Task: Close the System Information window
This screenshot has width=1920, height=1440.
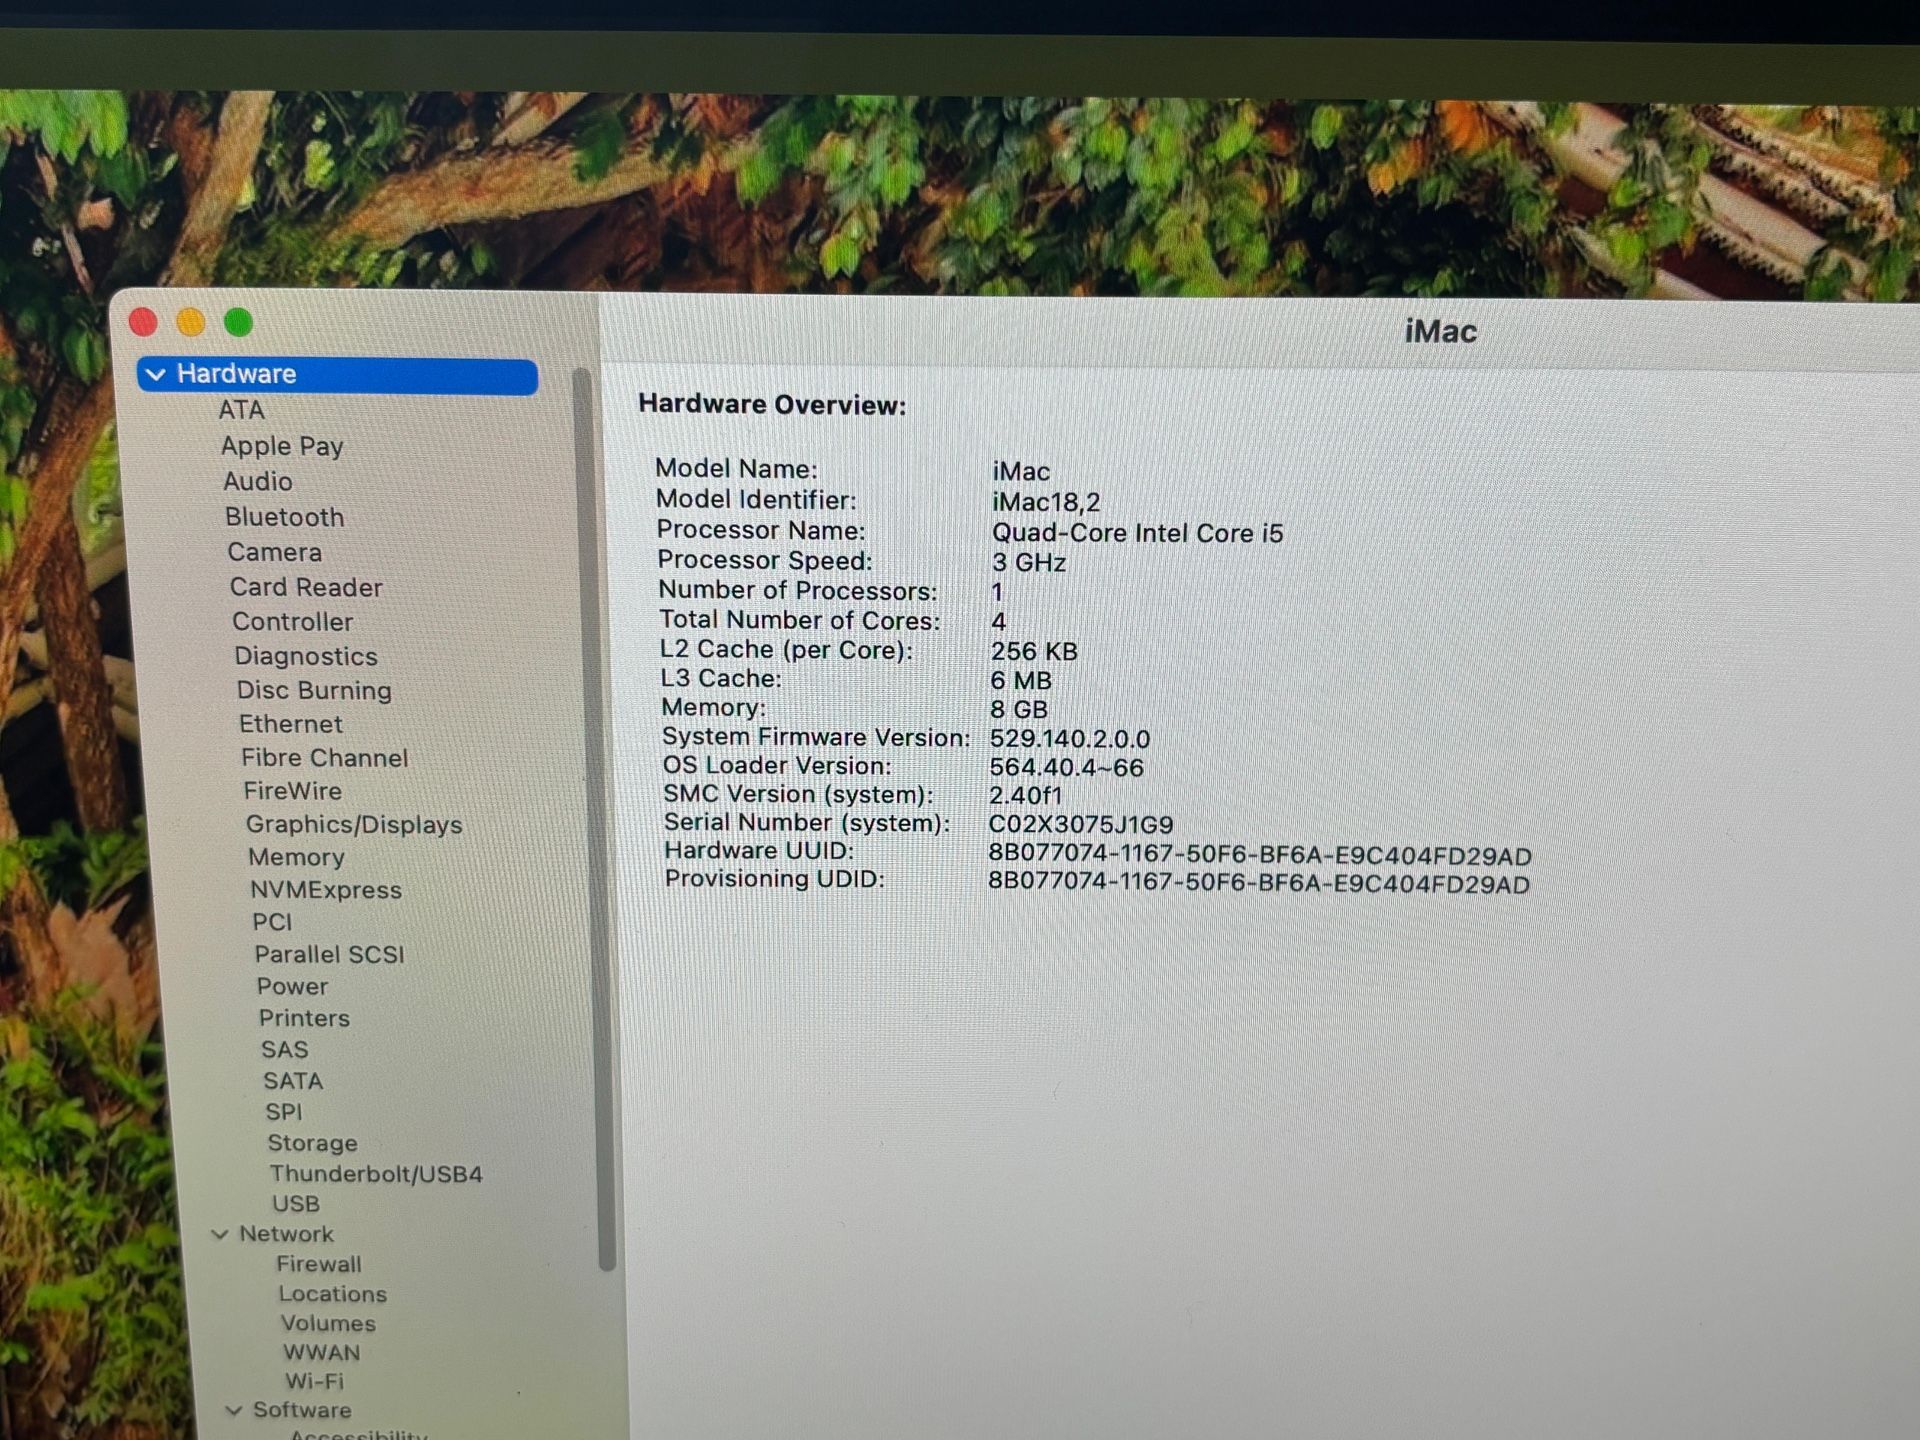Action: pyautogui.click(x=144, y=322)
